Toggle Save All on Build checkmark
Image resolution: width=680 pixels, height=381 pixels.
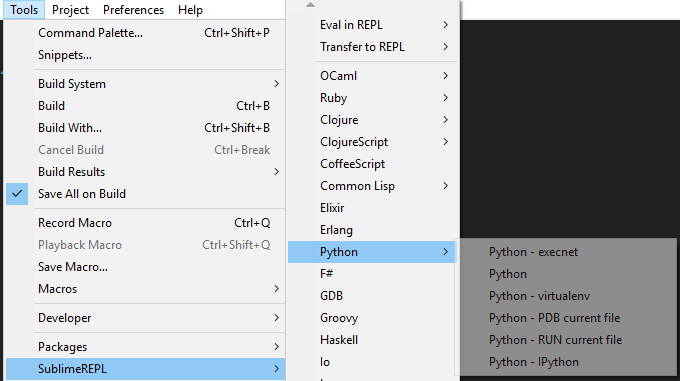(x=145, y=194)
